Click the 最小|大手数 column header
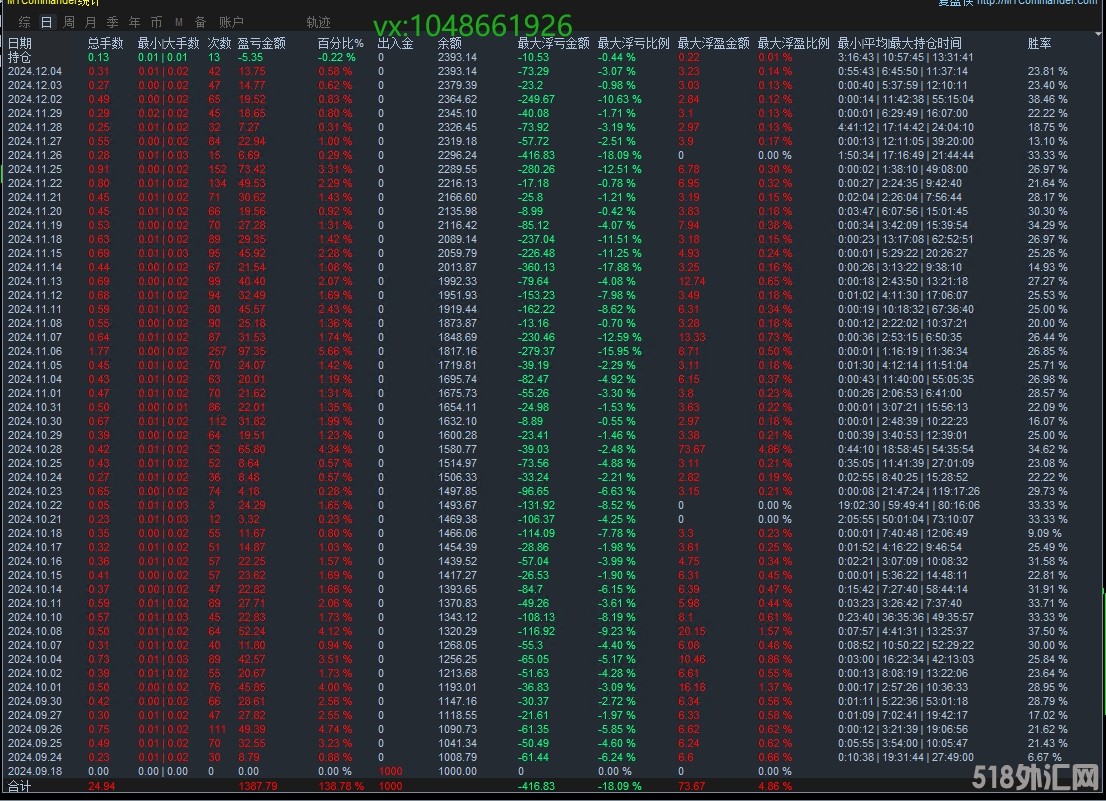 point(169,44)
